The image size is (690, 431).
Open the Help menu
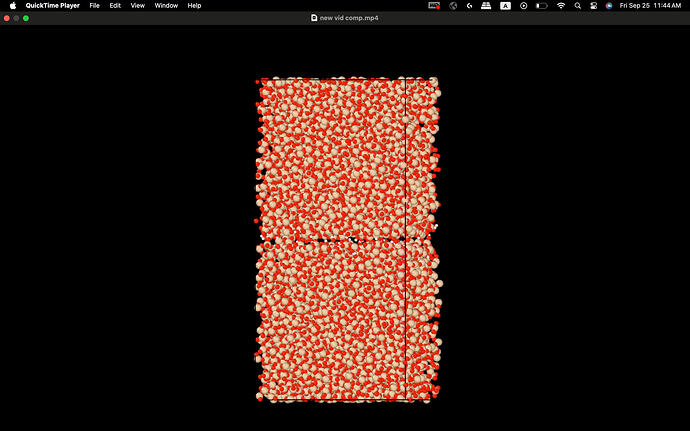pos(195,6)
